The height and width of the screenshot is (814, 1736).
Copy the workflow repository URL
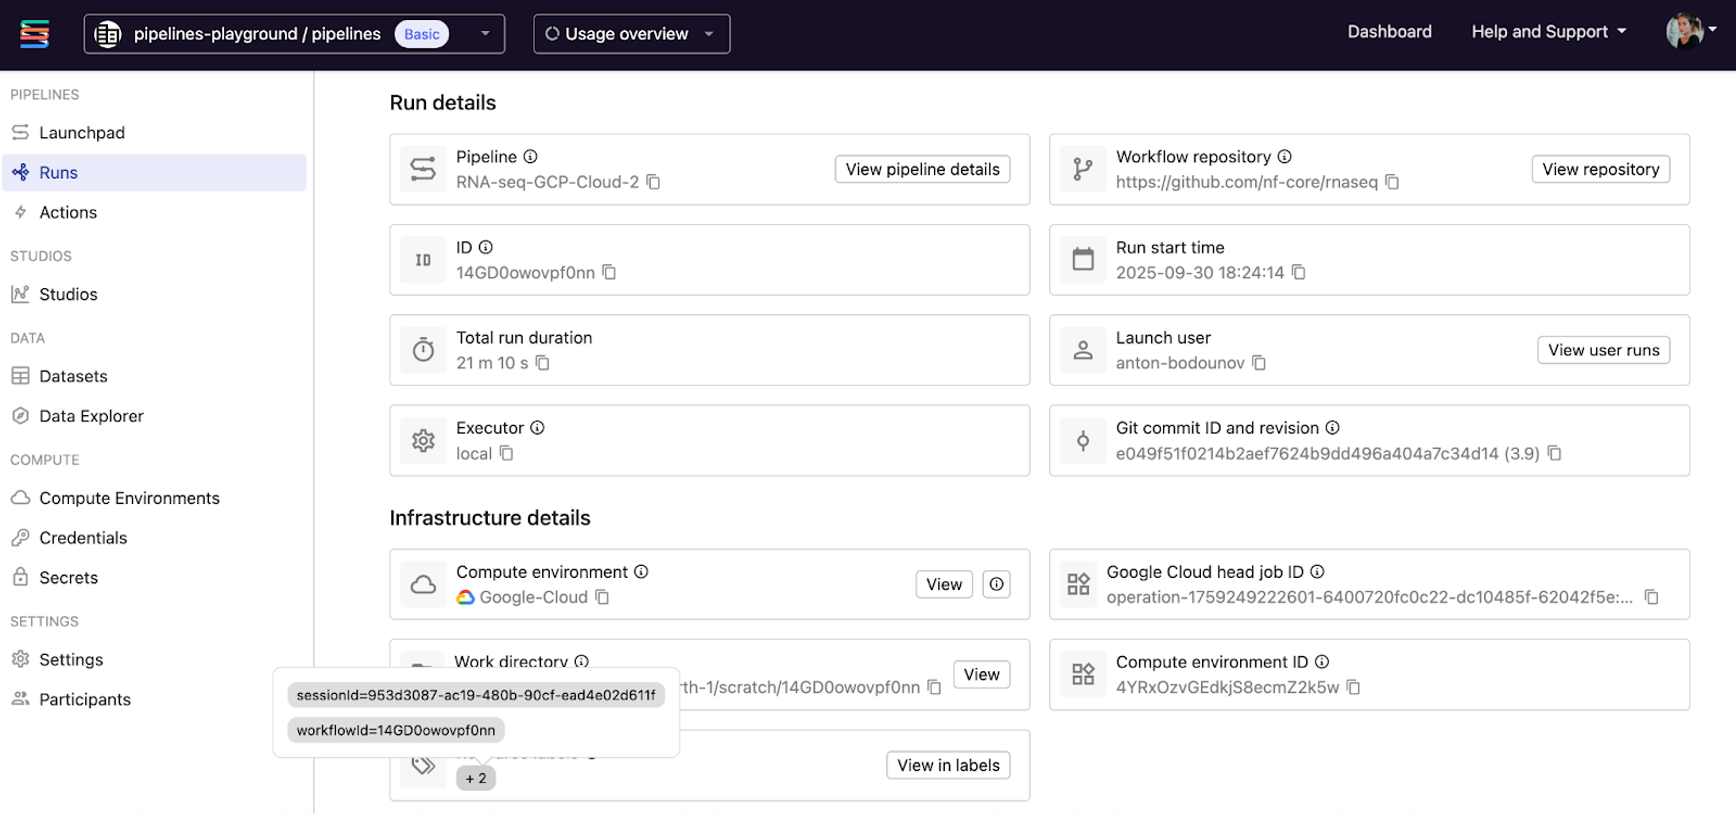(x=1392, y=182)
